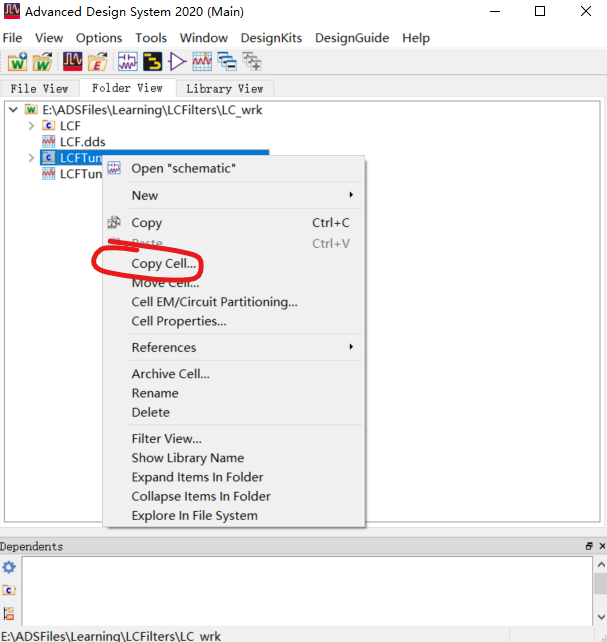Expand the LCF cell node
Image resolution: width=607 pixels, height=642 pixels.
(31, 126)
